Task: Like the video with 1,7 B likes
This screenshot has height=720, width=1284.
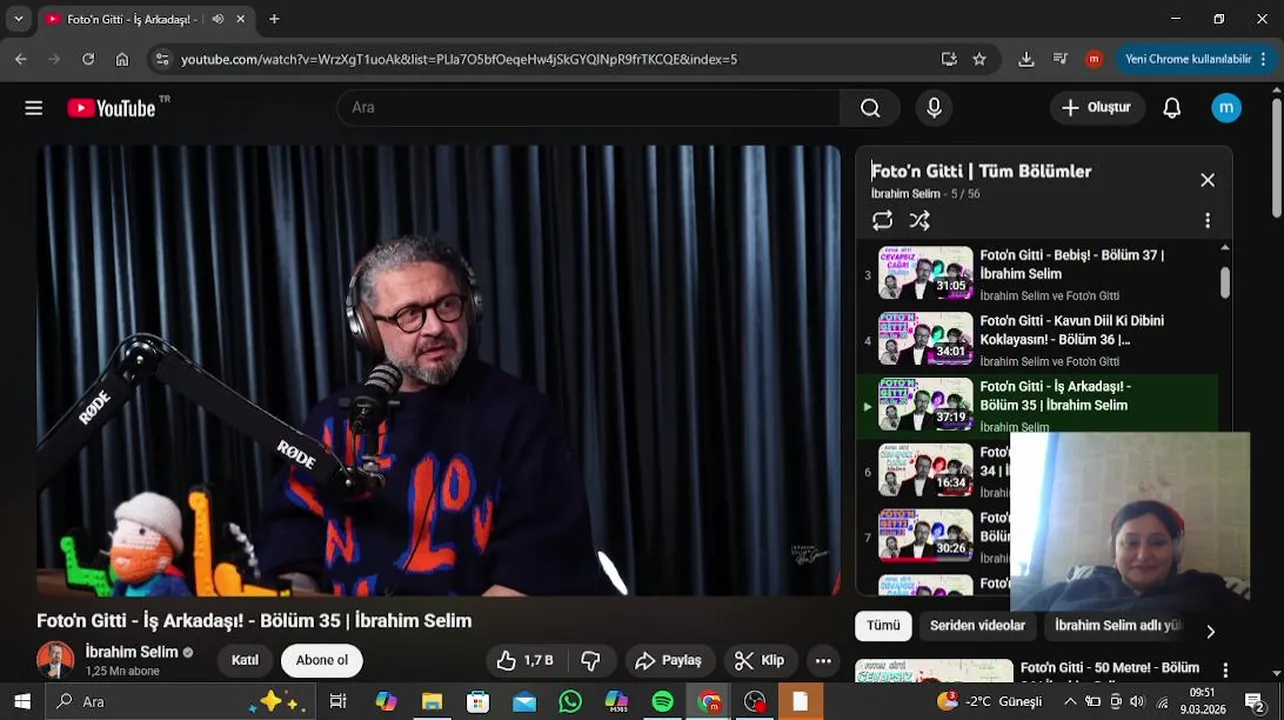Action: [x=526, y=660]
